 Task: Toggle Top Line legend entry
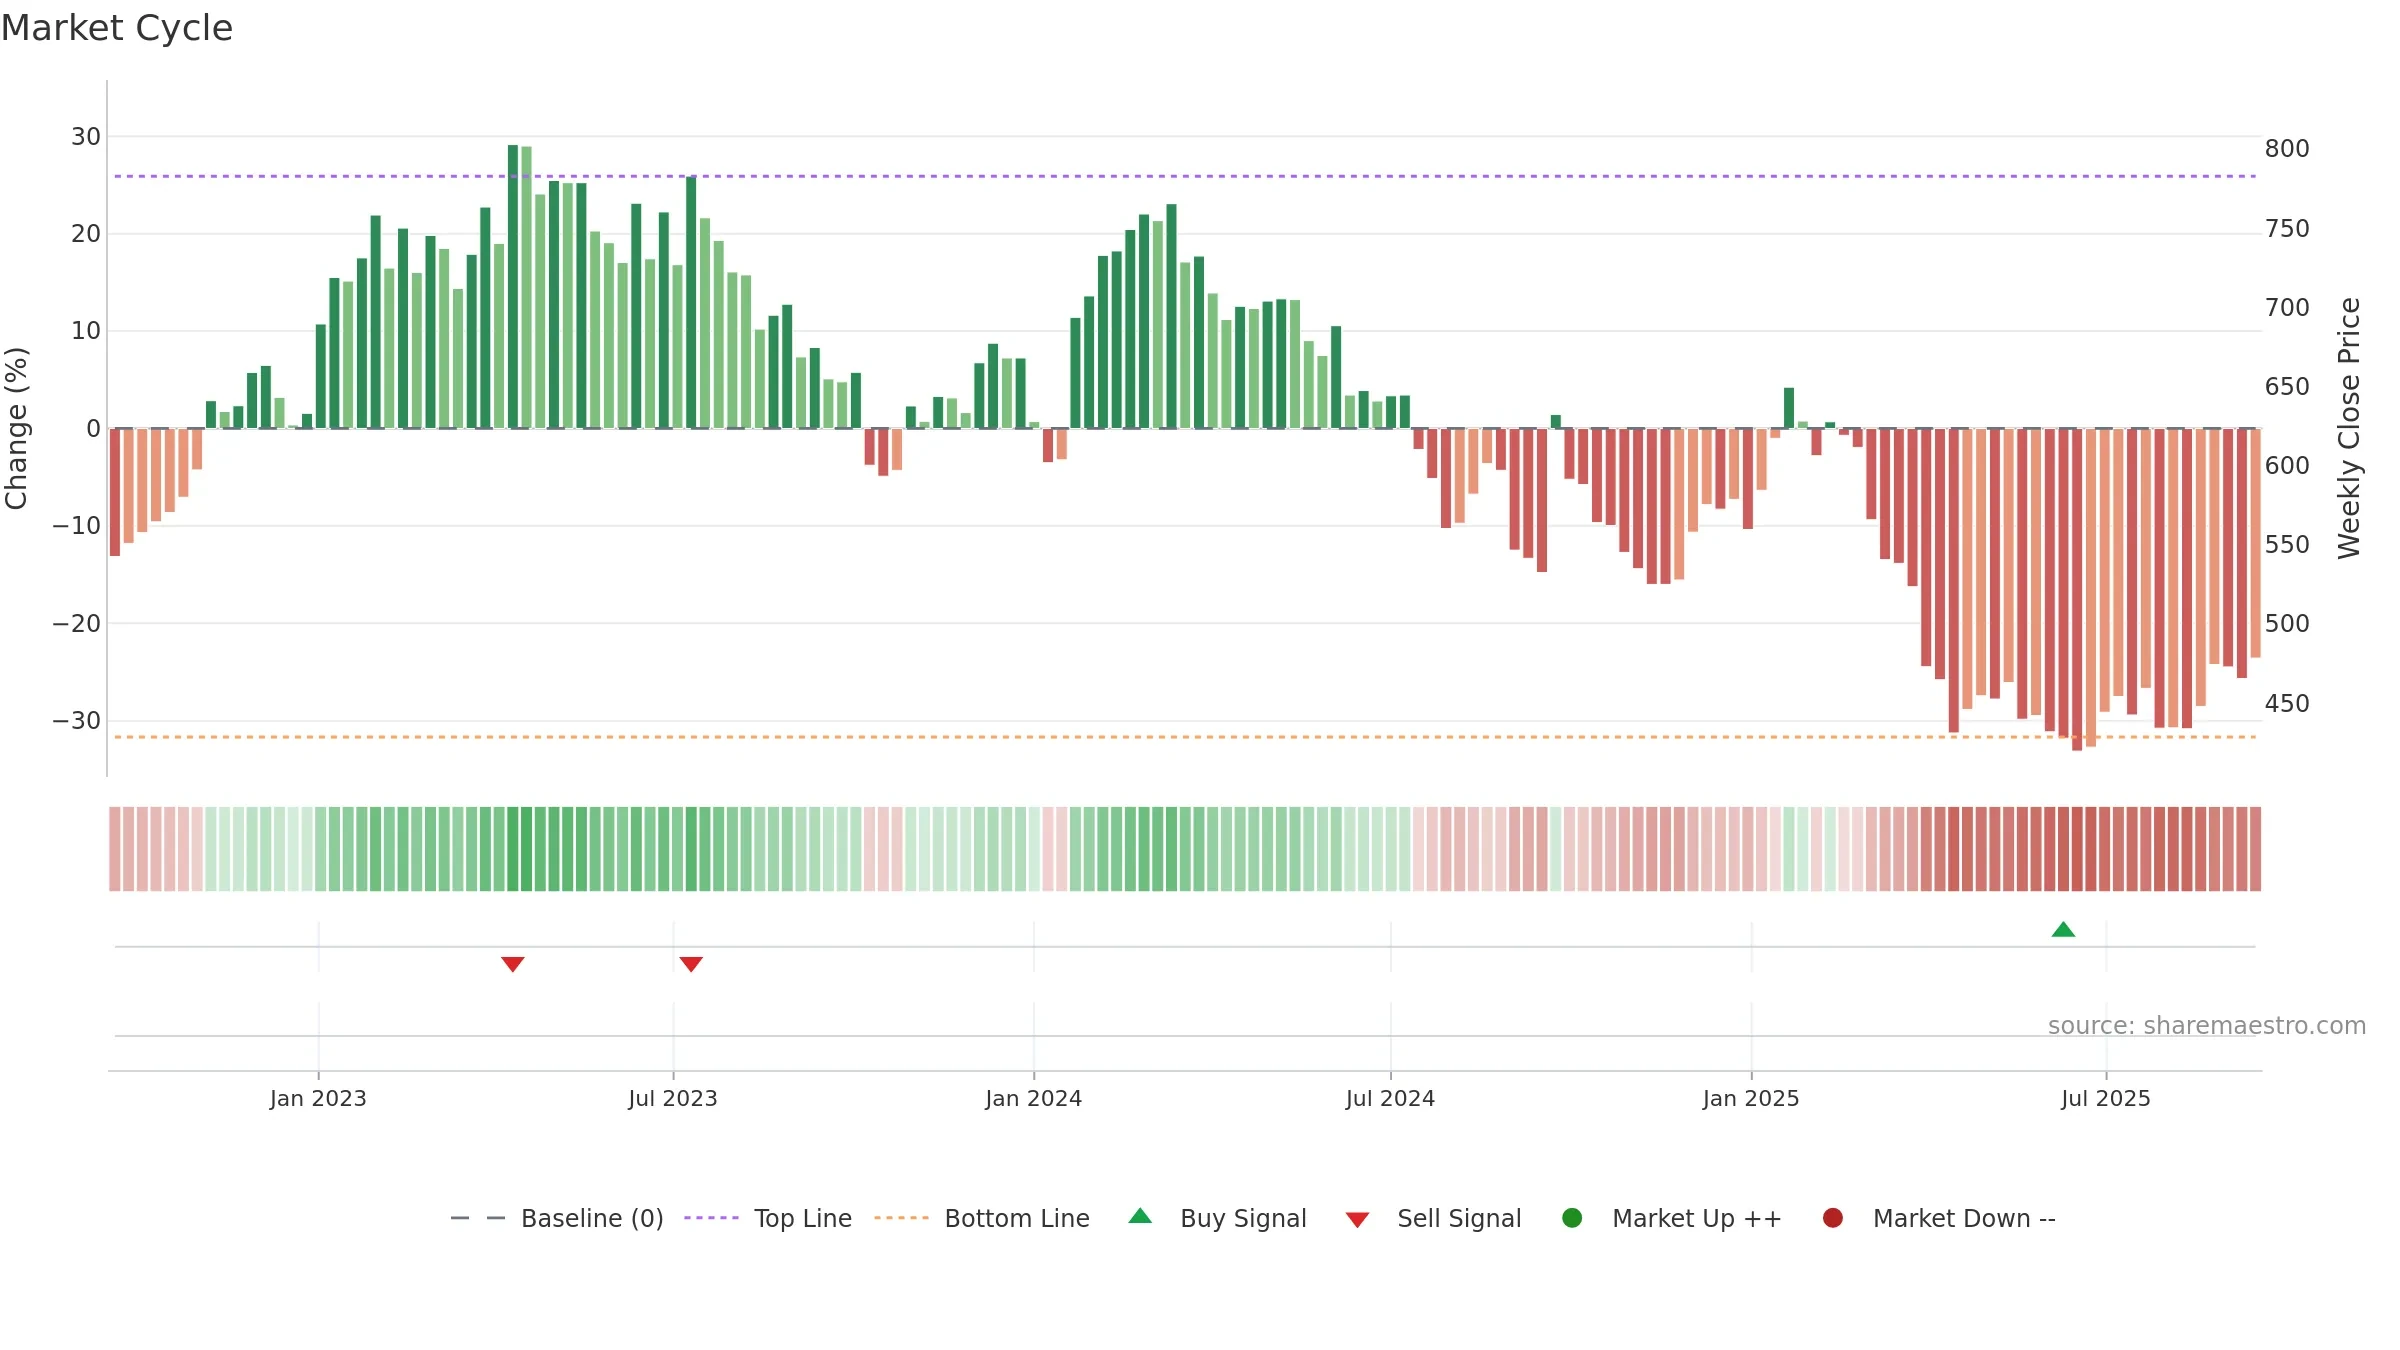pyautogui.click(x=768, y=1218)
